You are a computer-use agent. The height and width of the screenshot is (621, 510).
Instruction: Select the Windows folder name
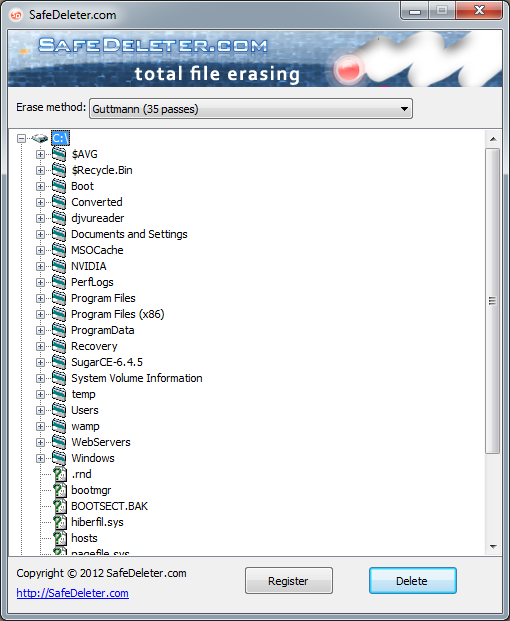click(93, 458)
